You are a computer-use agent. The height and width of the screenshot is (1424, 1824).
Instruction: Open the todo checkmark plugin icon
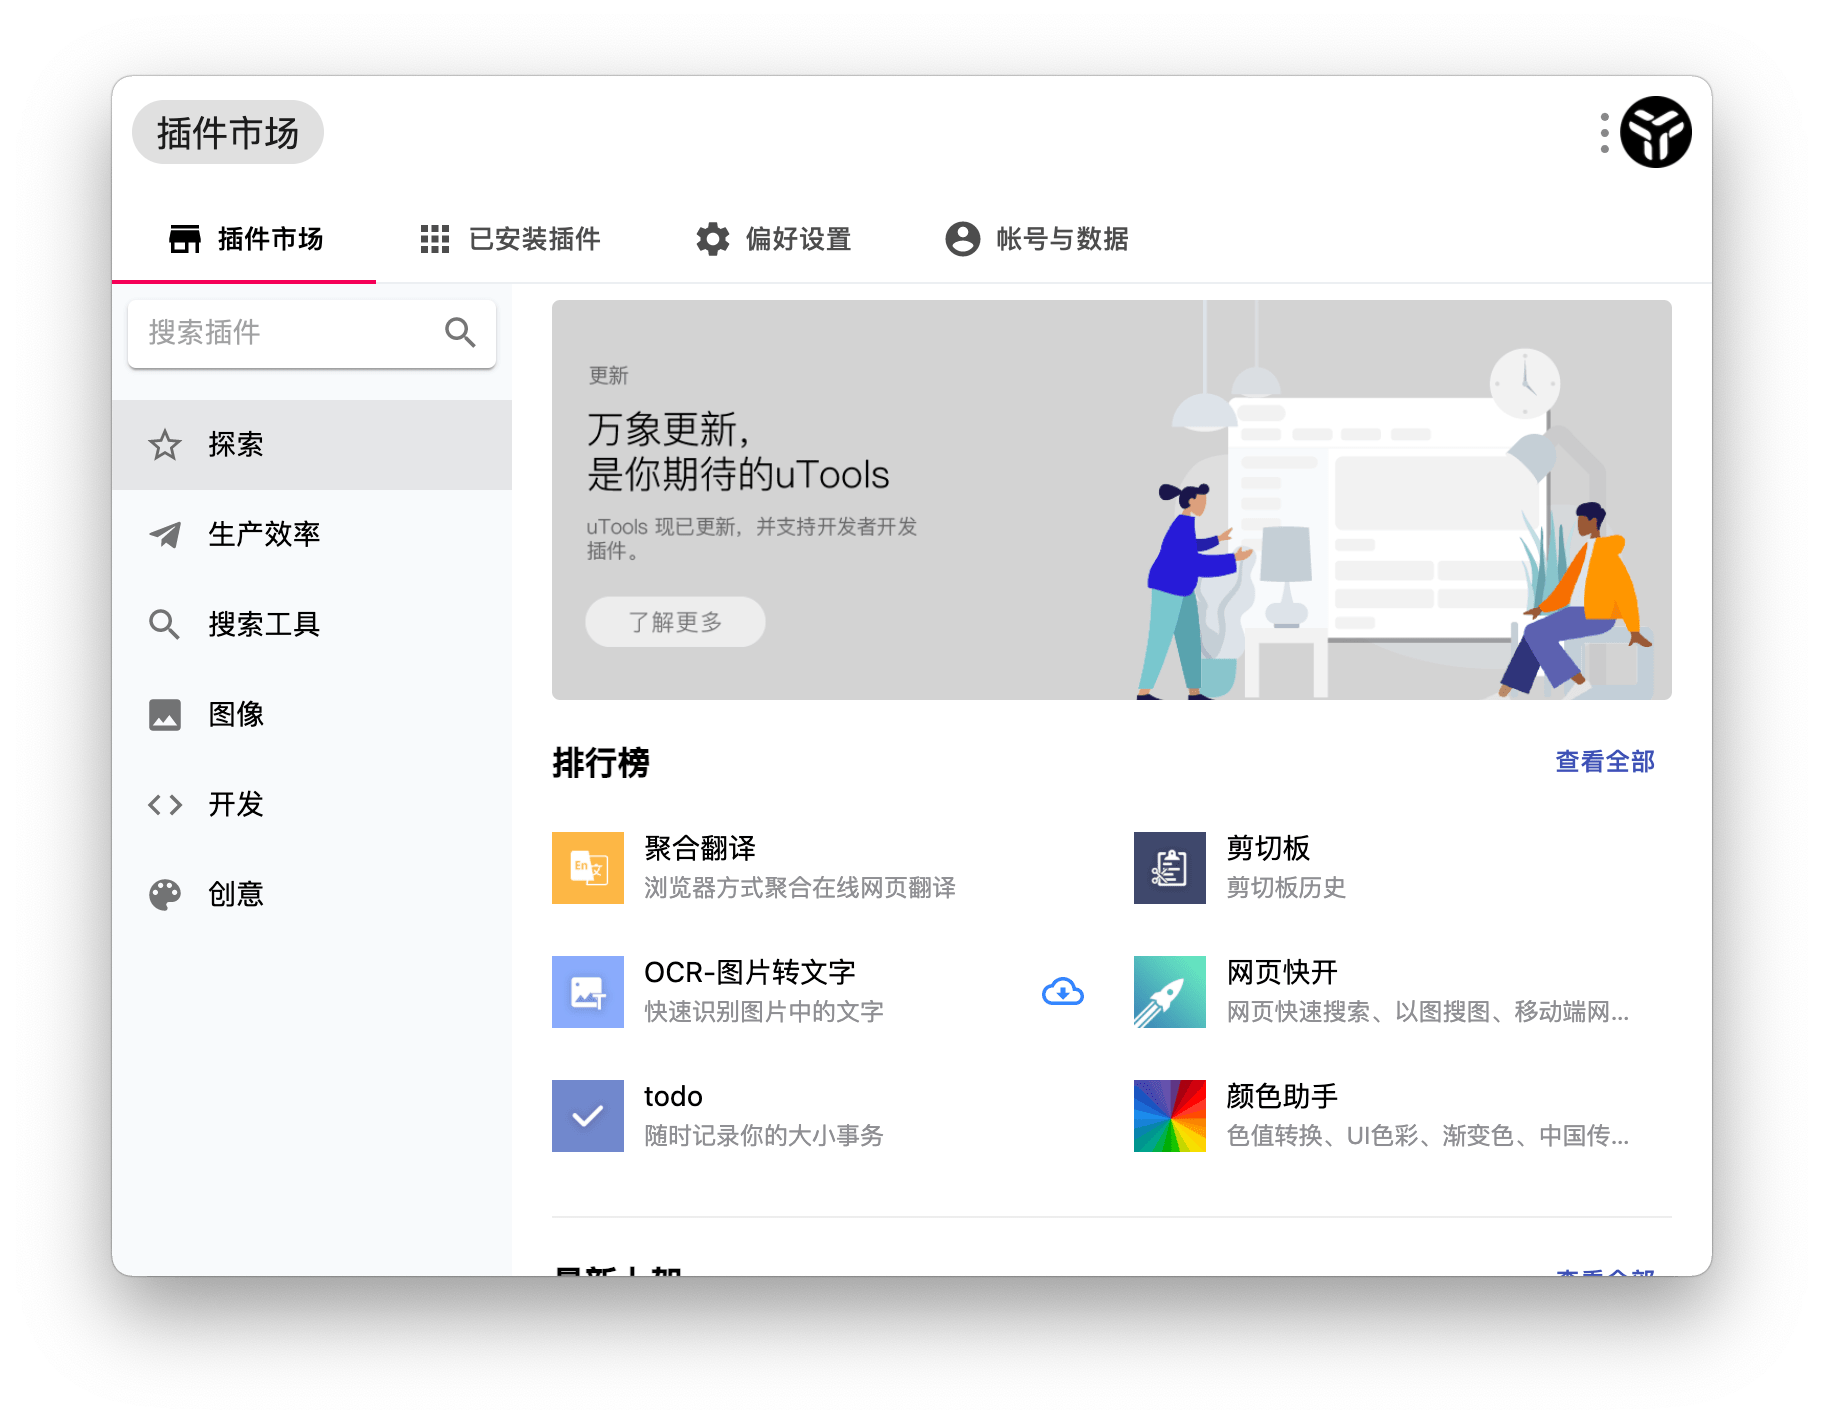coord(587,1115)
